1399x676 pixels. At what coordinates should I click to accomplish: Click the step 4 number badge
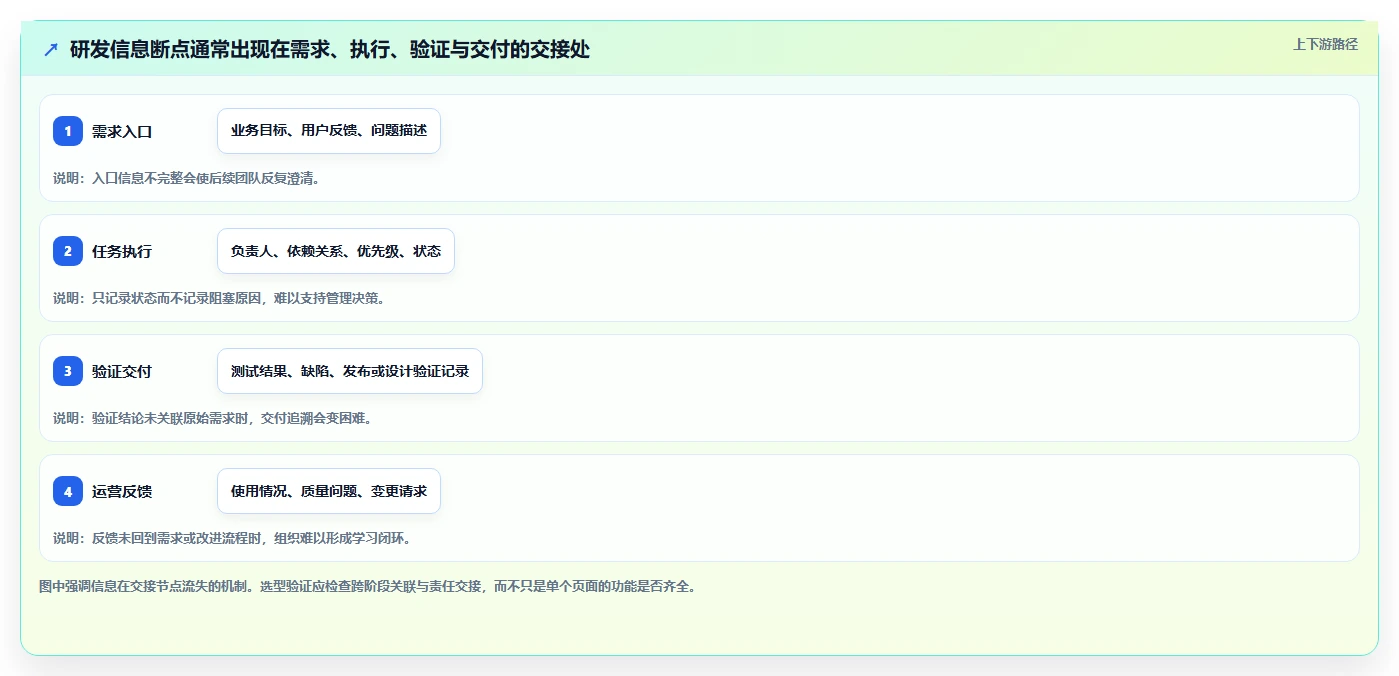[68, 491]
